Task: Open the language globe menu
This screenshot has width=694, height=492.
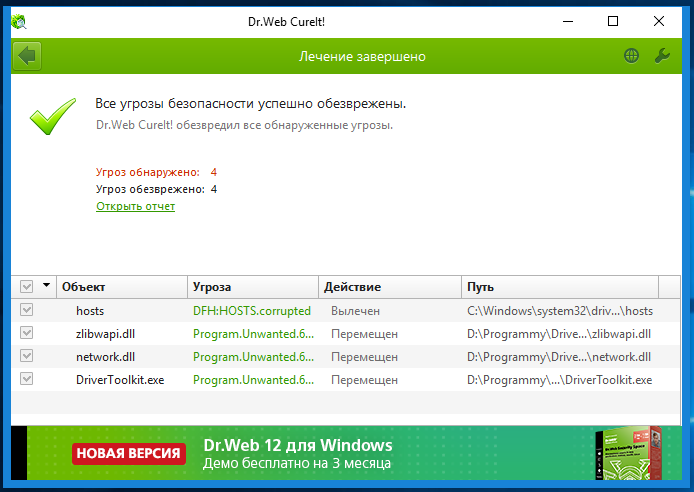Action: pos(631,56)
